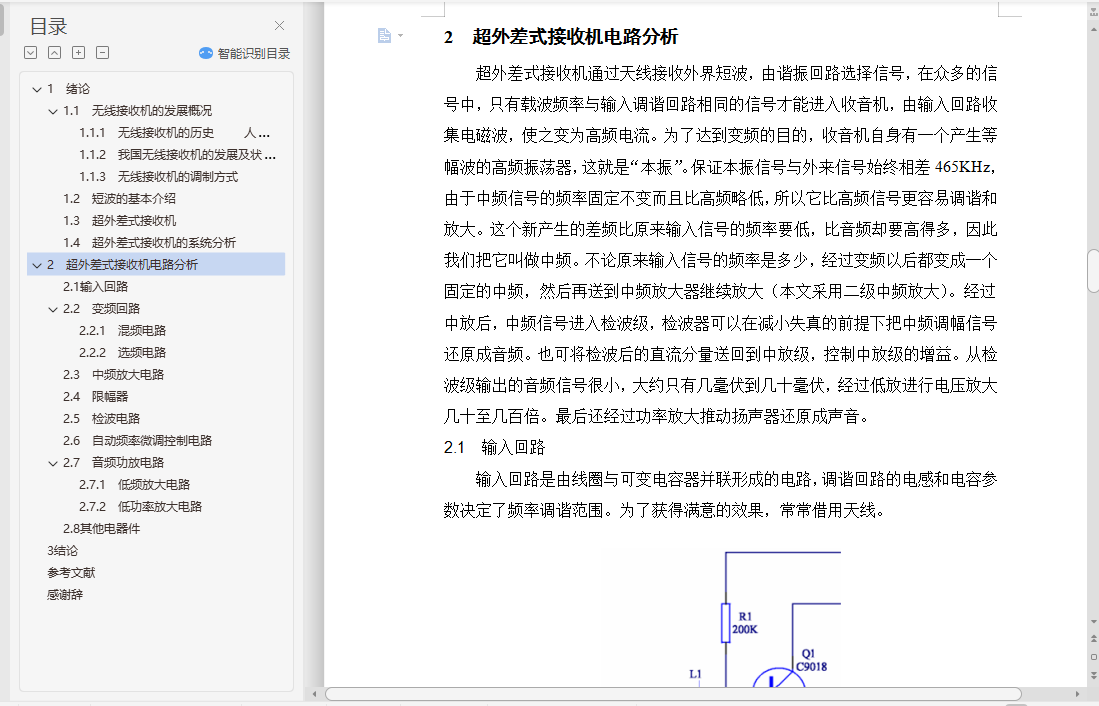Screen dimensions: 1099x706
Task: Click vertical scrollbar down arrow
Action: (x=1093, y=622)
